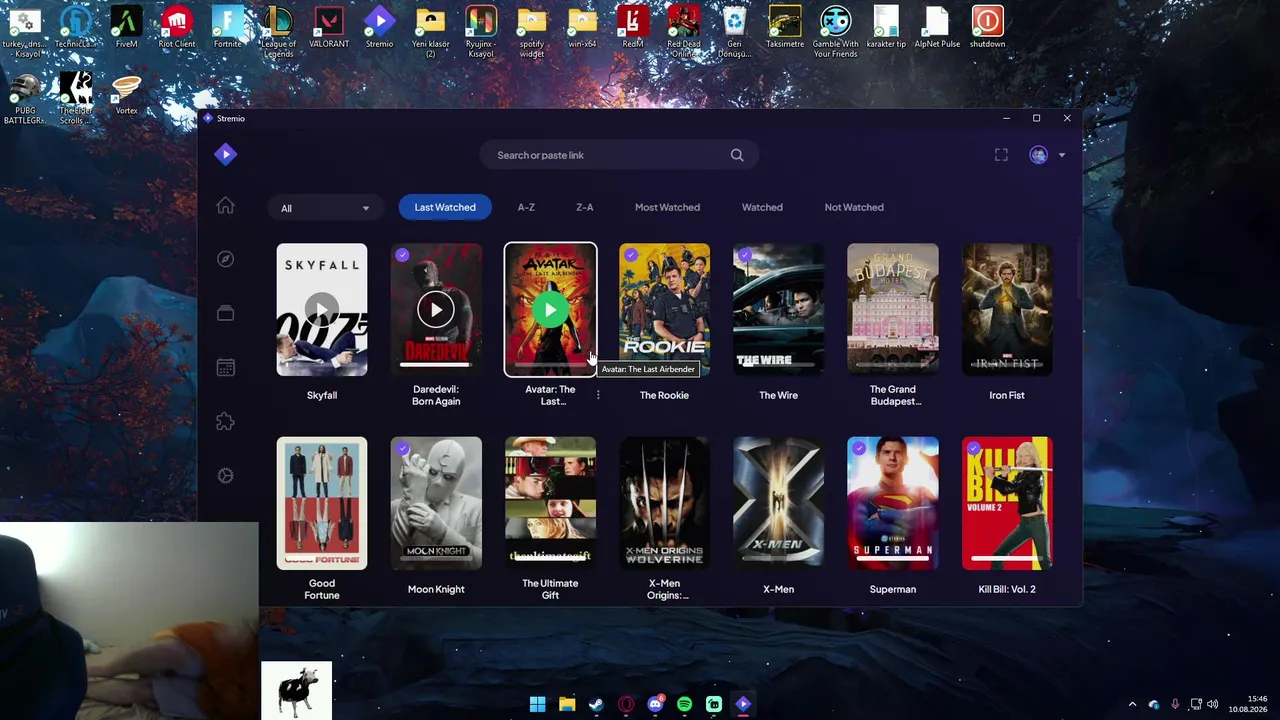
Task: Open The Ultimate Gift poster
Action: (x=550, y=503)
